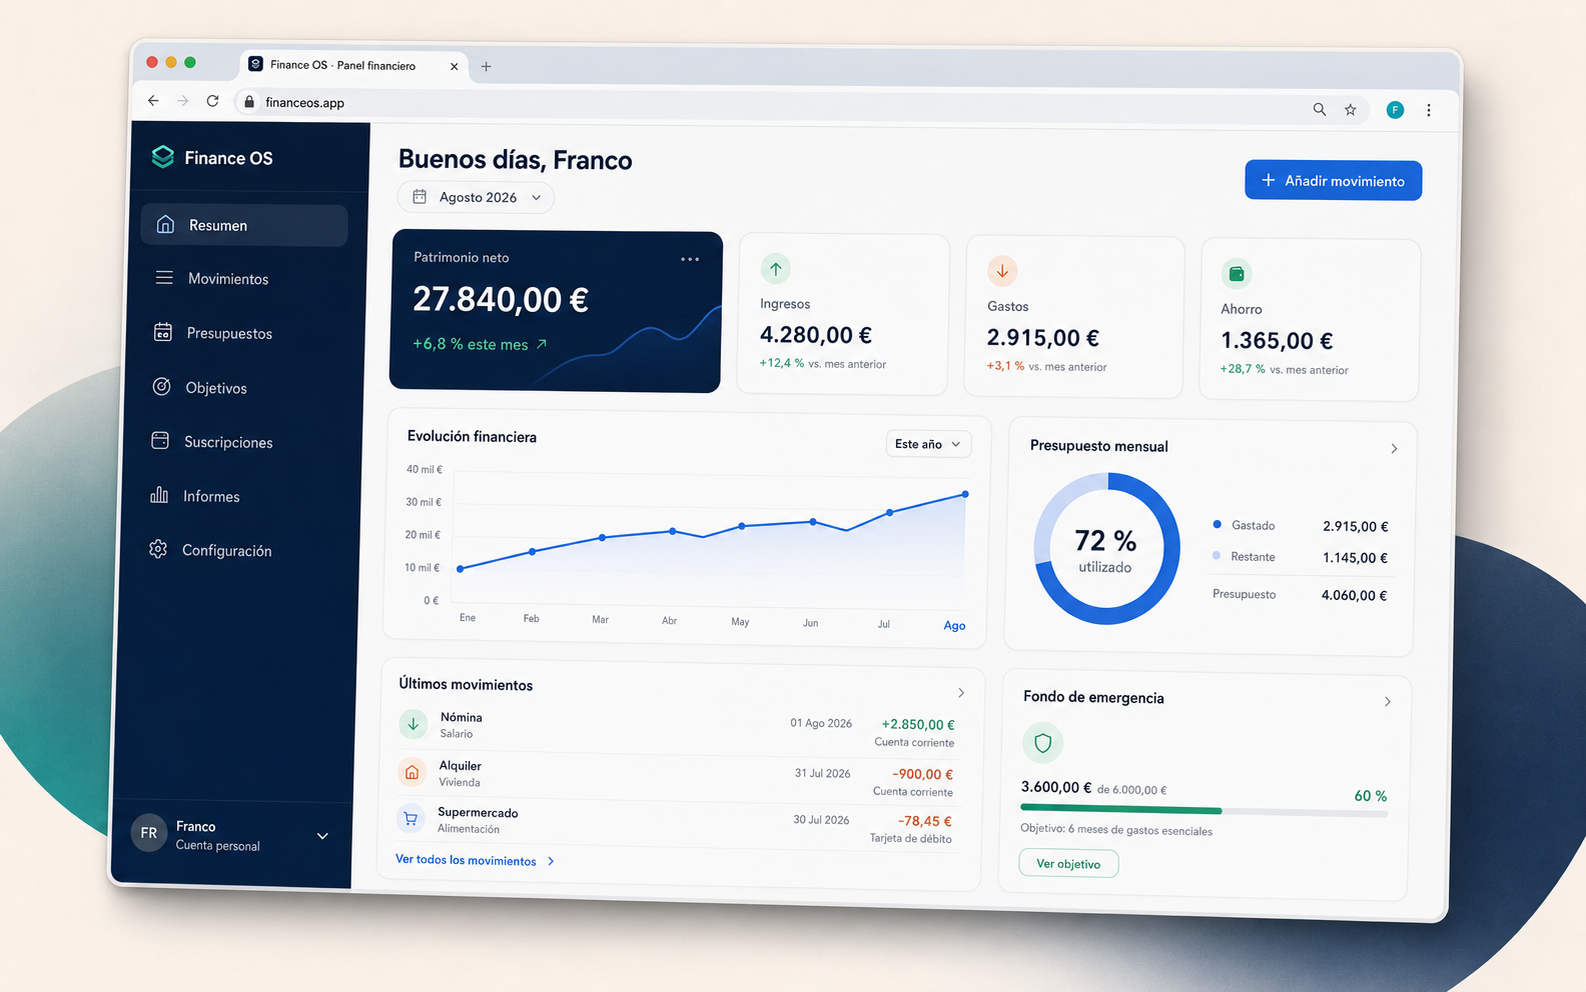Click the Ingresos up-arrow icon
The height and width of the screenshot is (992, 1586).
pos(775,269)
